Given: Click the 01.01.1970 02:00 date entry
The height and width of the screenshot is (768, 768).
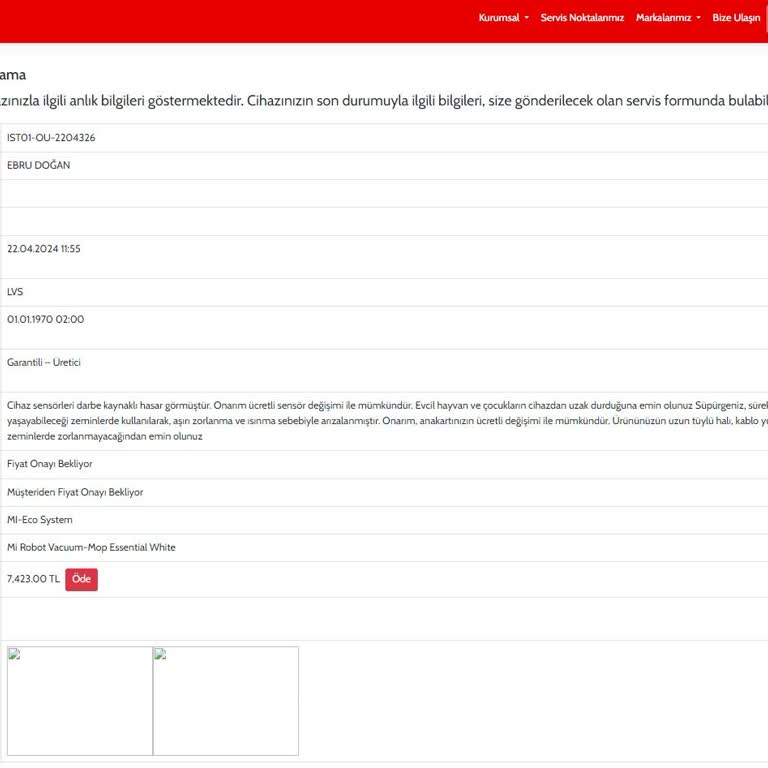Looking at the screenshot, I should (46, 320).
